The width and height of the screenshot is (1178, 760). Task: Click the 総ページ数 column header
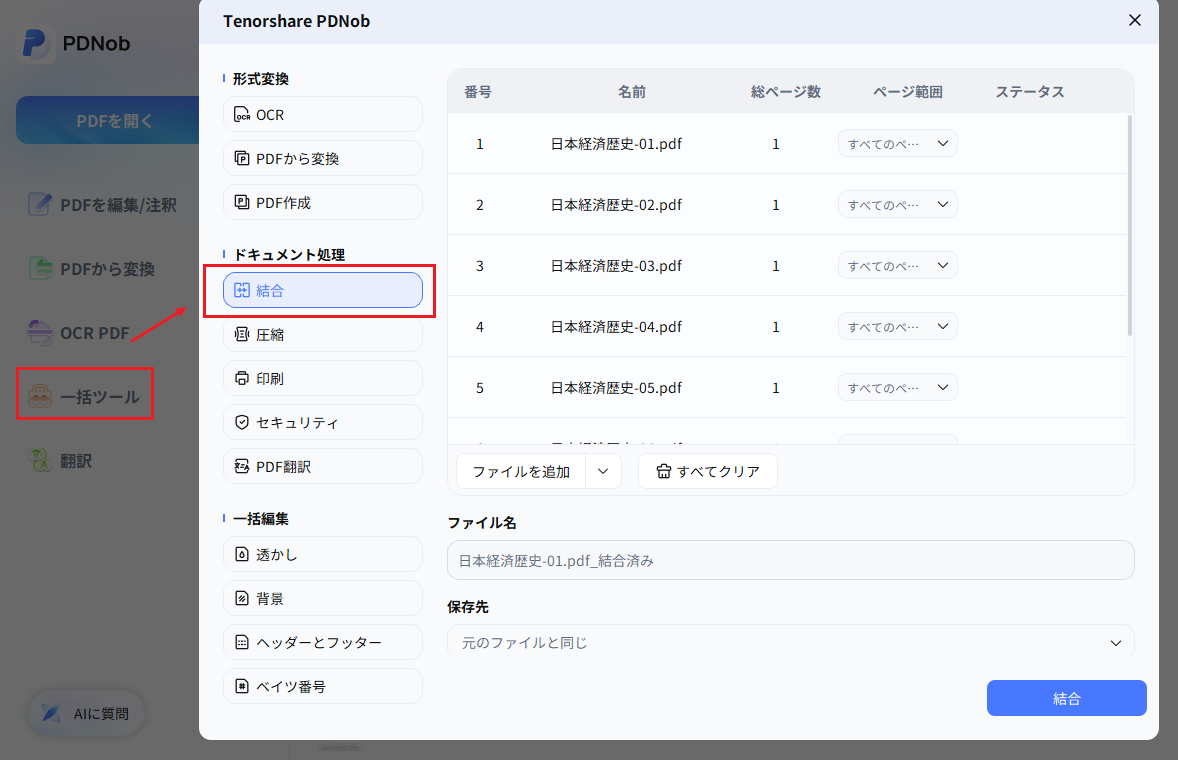pos(786,92)
